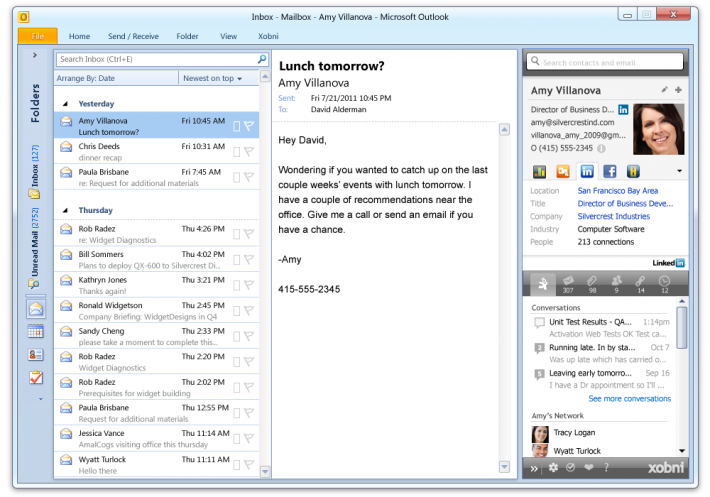Show attachments tab with 98 count
The width and height of the screenshot is (710, 497).
(x=592, y=284)
